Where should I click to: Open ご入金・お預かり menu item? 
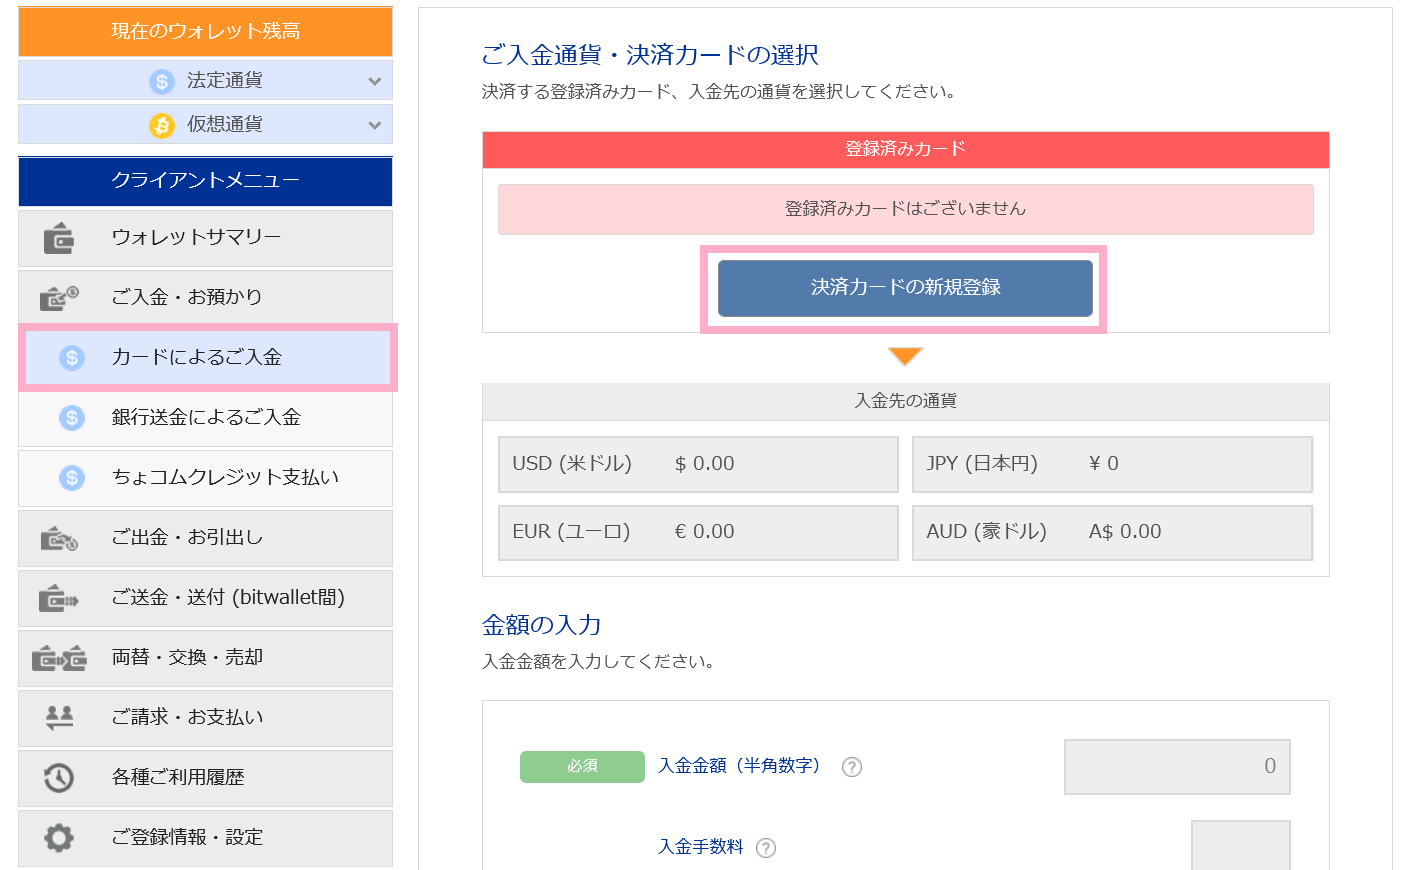(x=205, y=298)
